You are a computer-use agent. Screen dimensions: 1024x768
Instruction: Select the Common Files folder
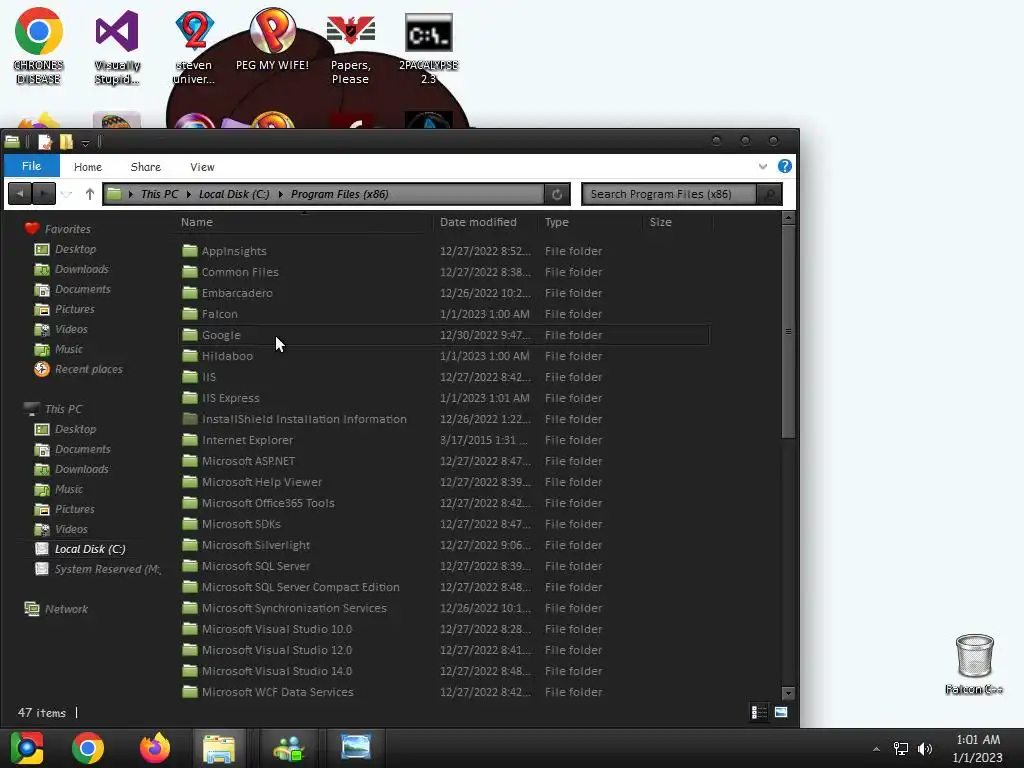pyautogui.click(x=444, y=272)
